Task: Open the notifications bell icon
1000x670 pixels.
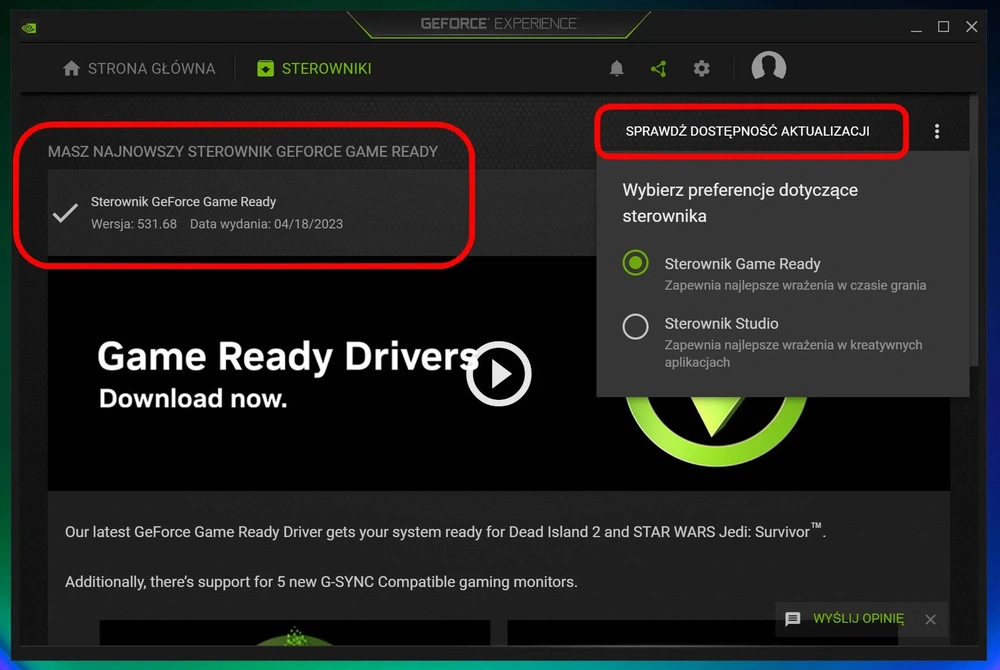Action: pyautogui.click(x=616, y=68)
